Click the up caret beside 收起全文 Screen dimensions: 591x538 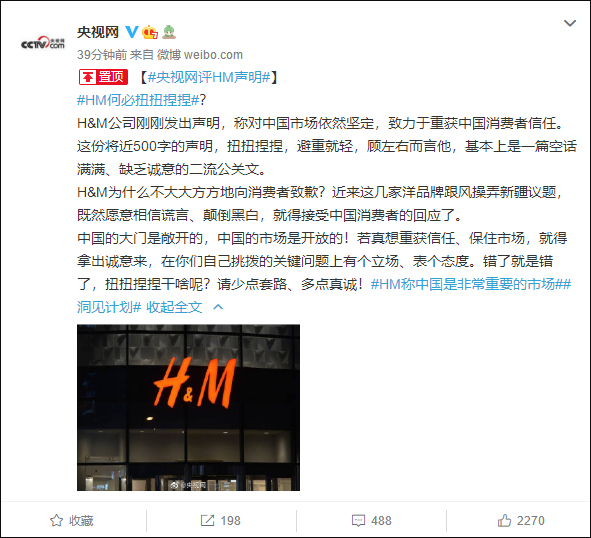click(x=218, y=307)
